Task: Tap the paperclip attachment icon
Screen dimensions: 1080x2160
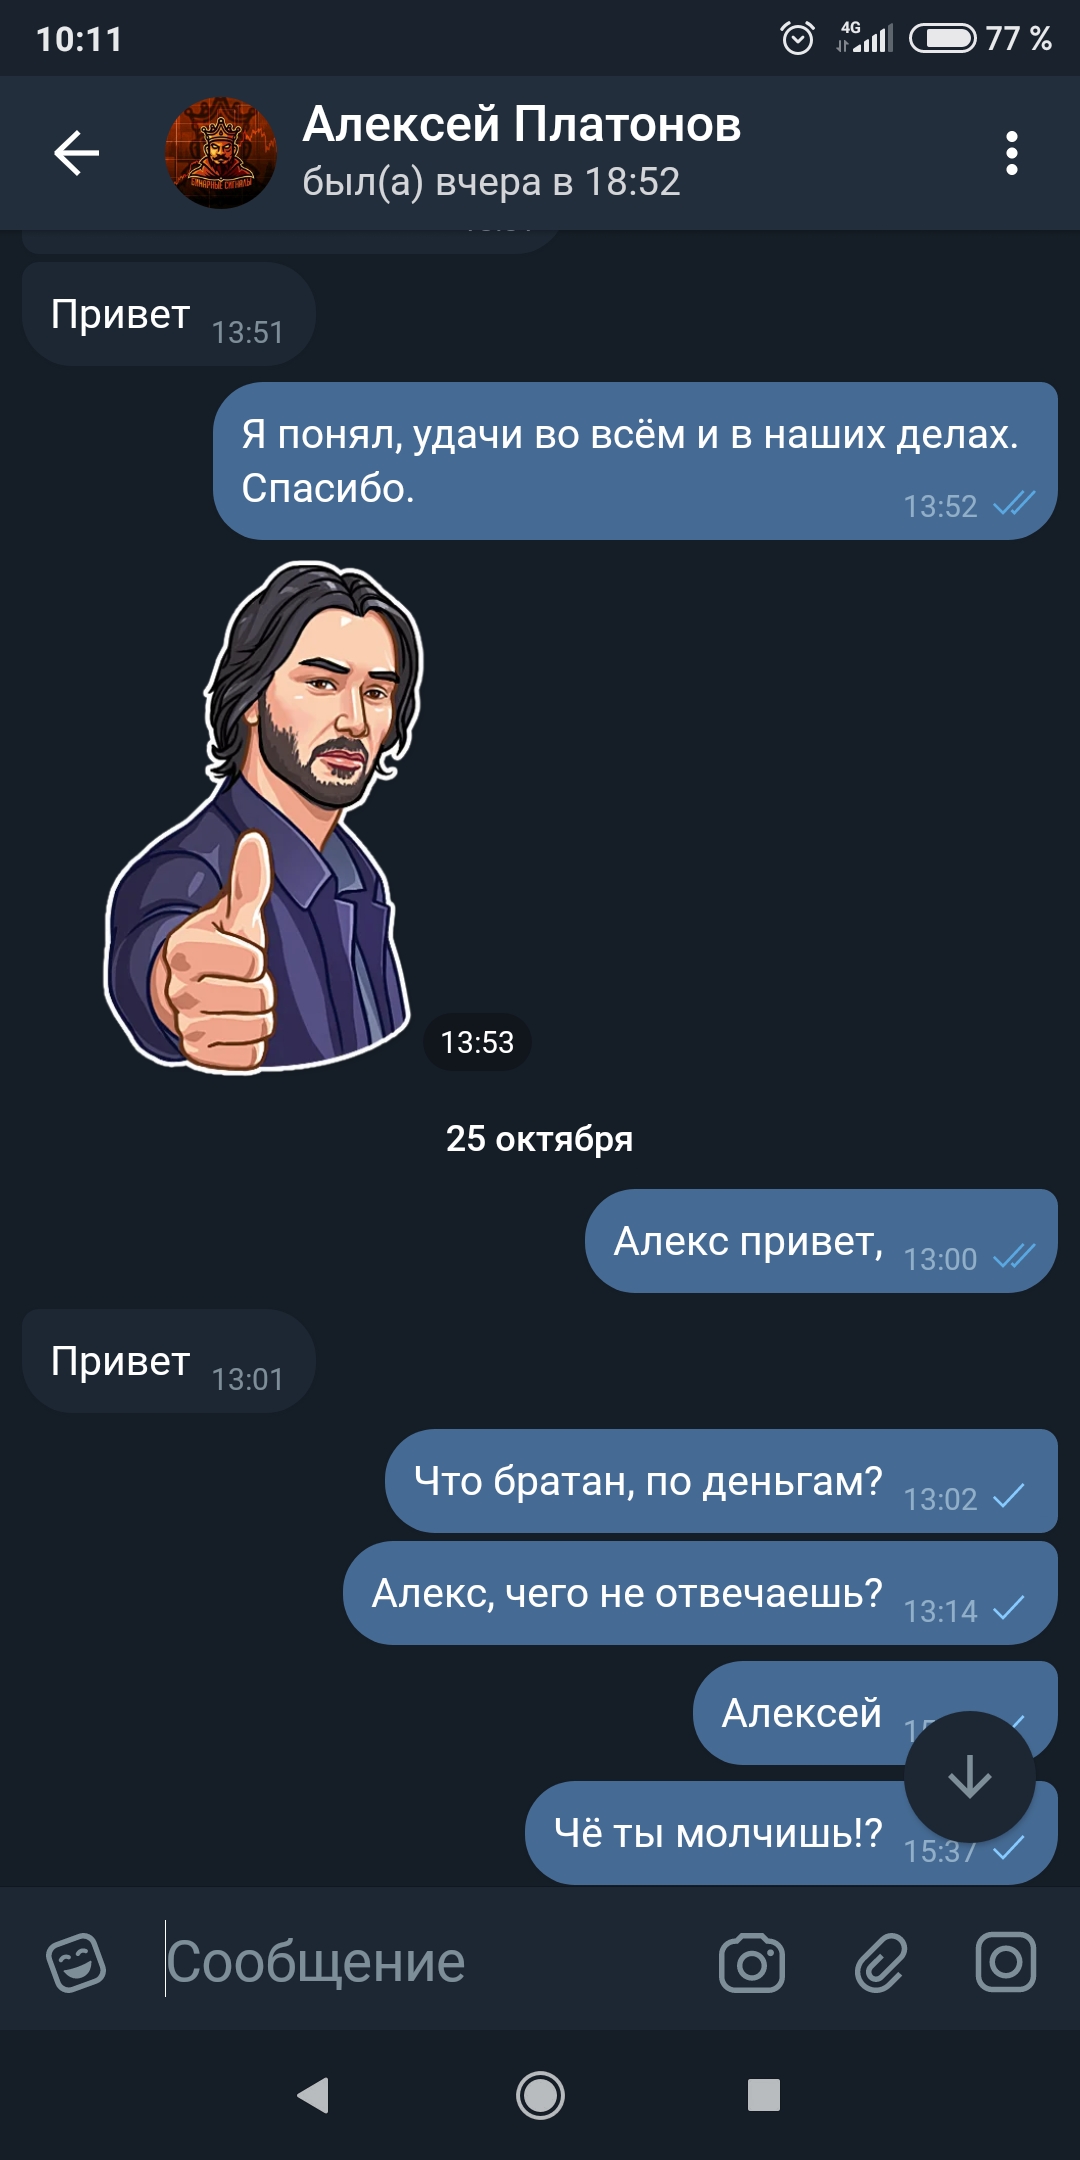Action: (x=880, y=1963)
